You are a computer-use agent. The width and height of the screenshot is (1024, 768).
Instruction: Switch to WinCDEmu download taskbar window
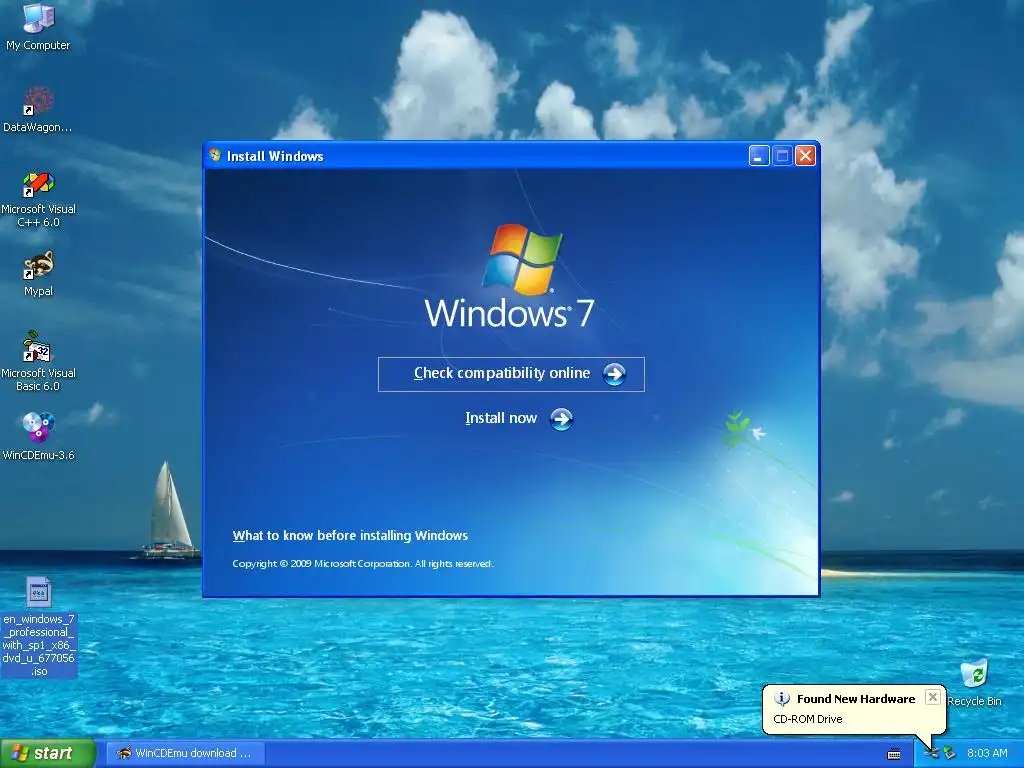185,753
